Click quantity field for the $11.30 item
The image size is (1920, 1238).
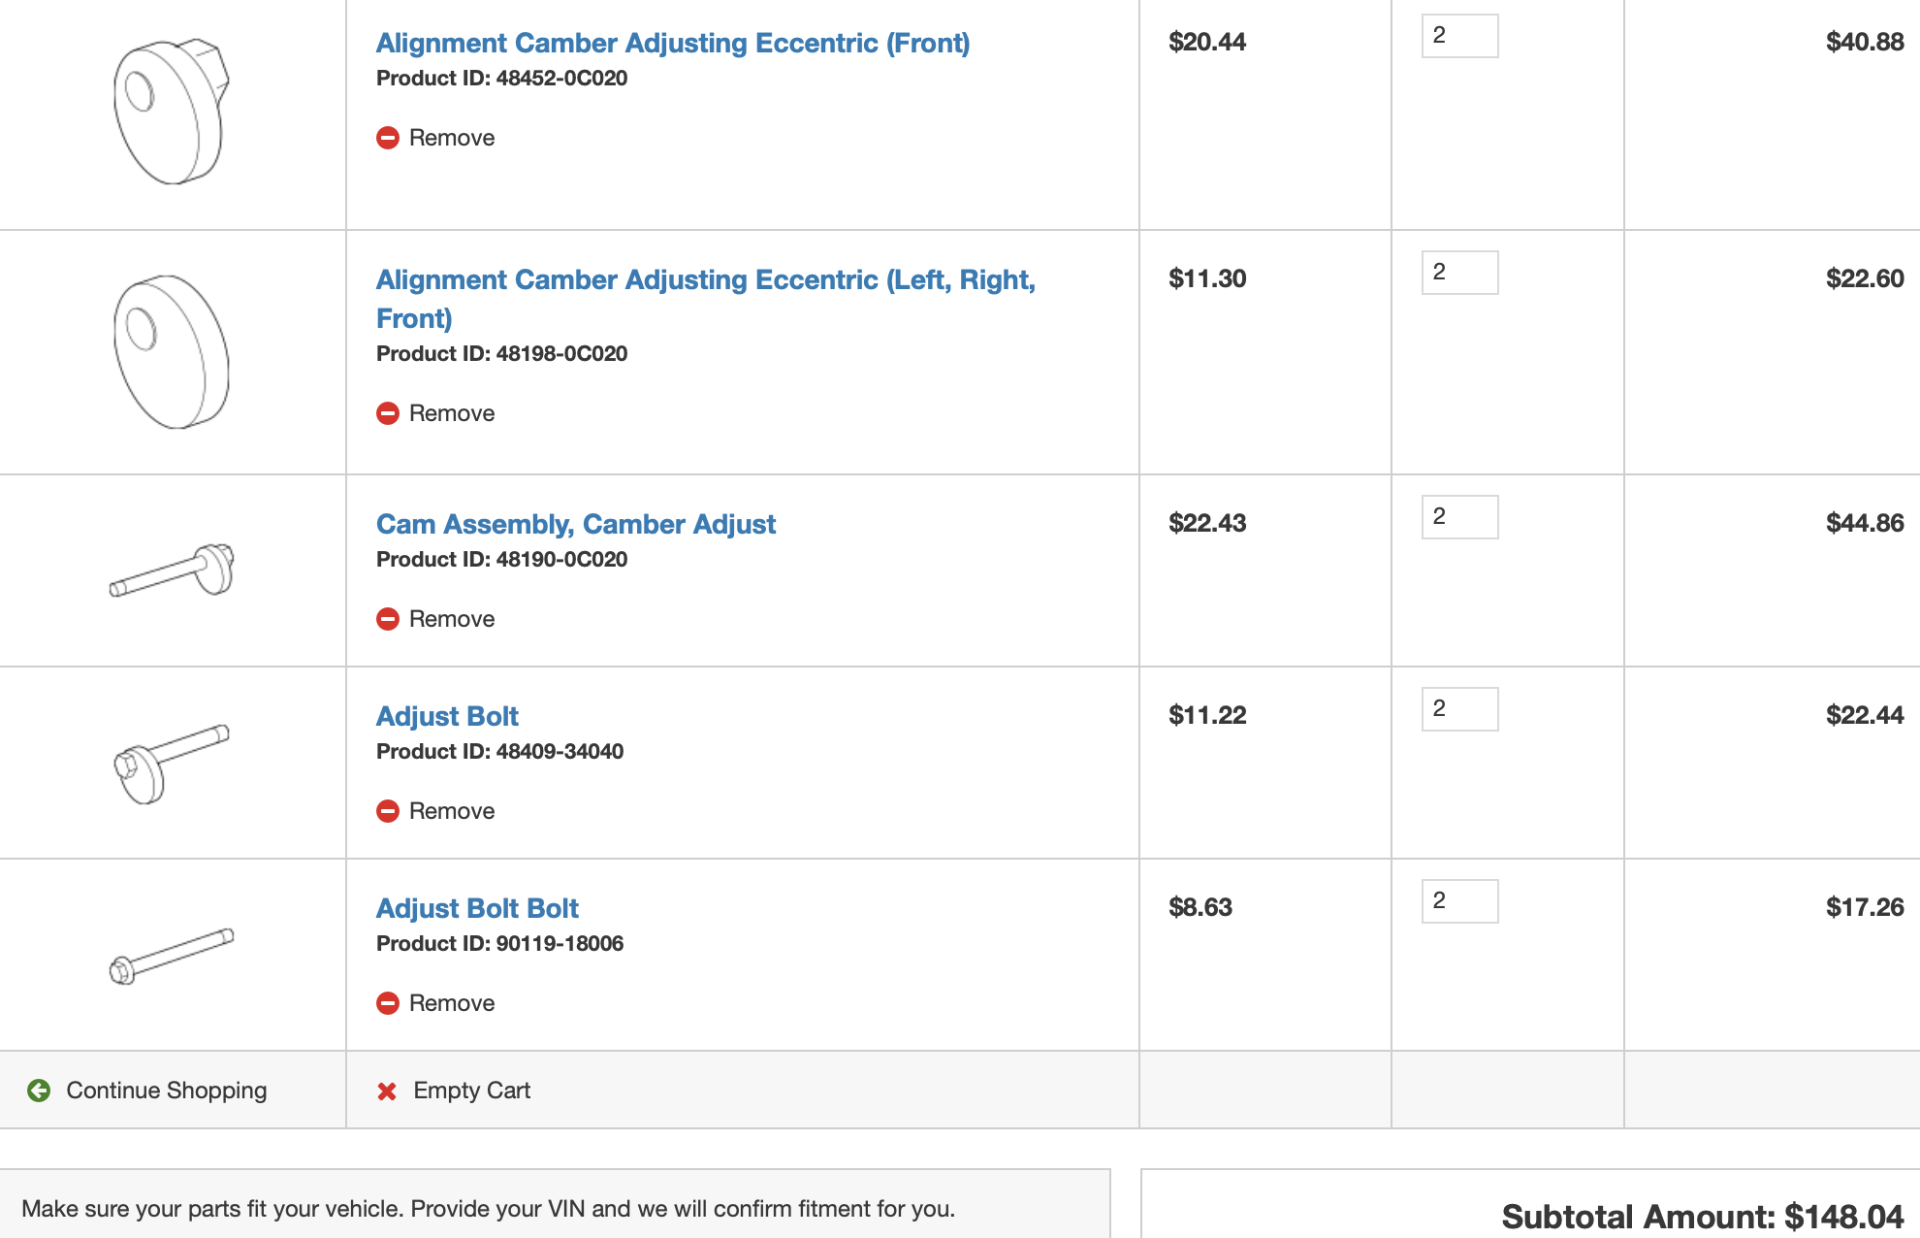click(1459, 272)
